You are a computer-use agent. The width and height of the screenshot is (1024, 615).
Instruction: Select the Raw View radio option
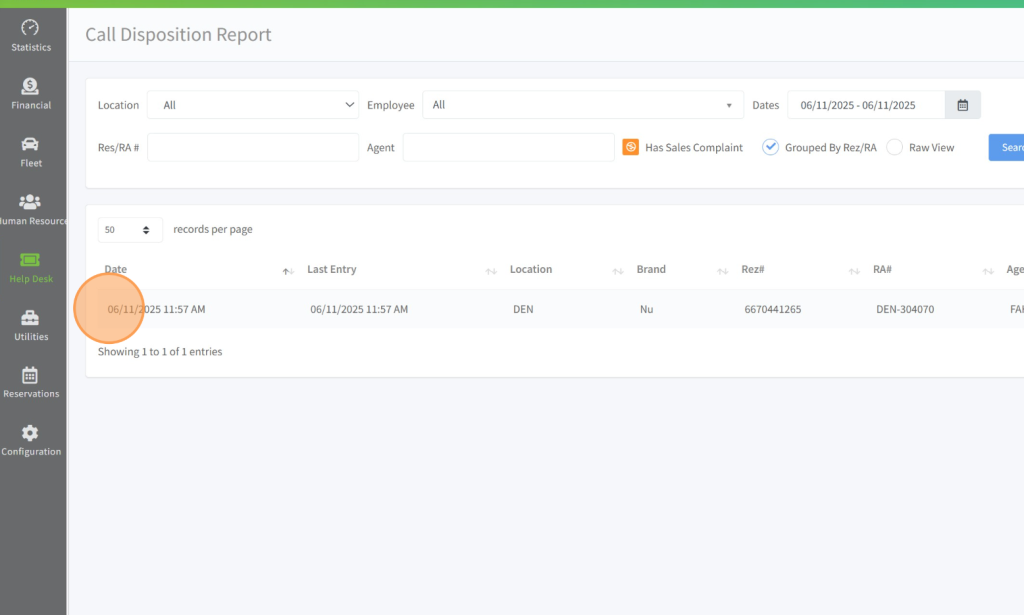click(x=894, y=147)
